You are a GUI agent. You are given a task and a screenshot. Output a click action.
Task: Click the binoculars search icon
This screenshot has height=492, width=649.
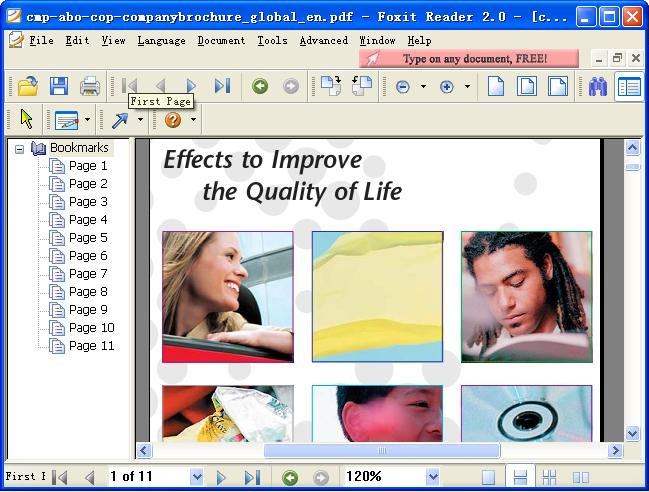(598, 86)
